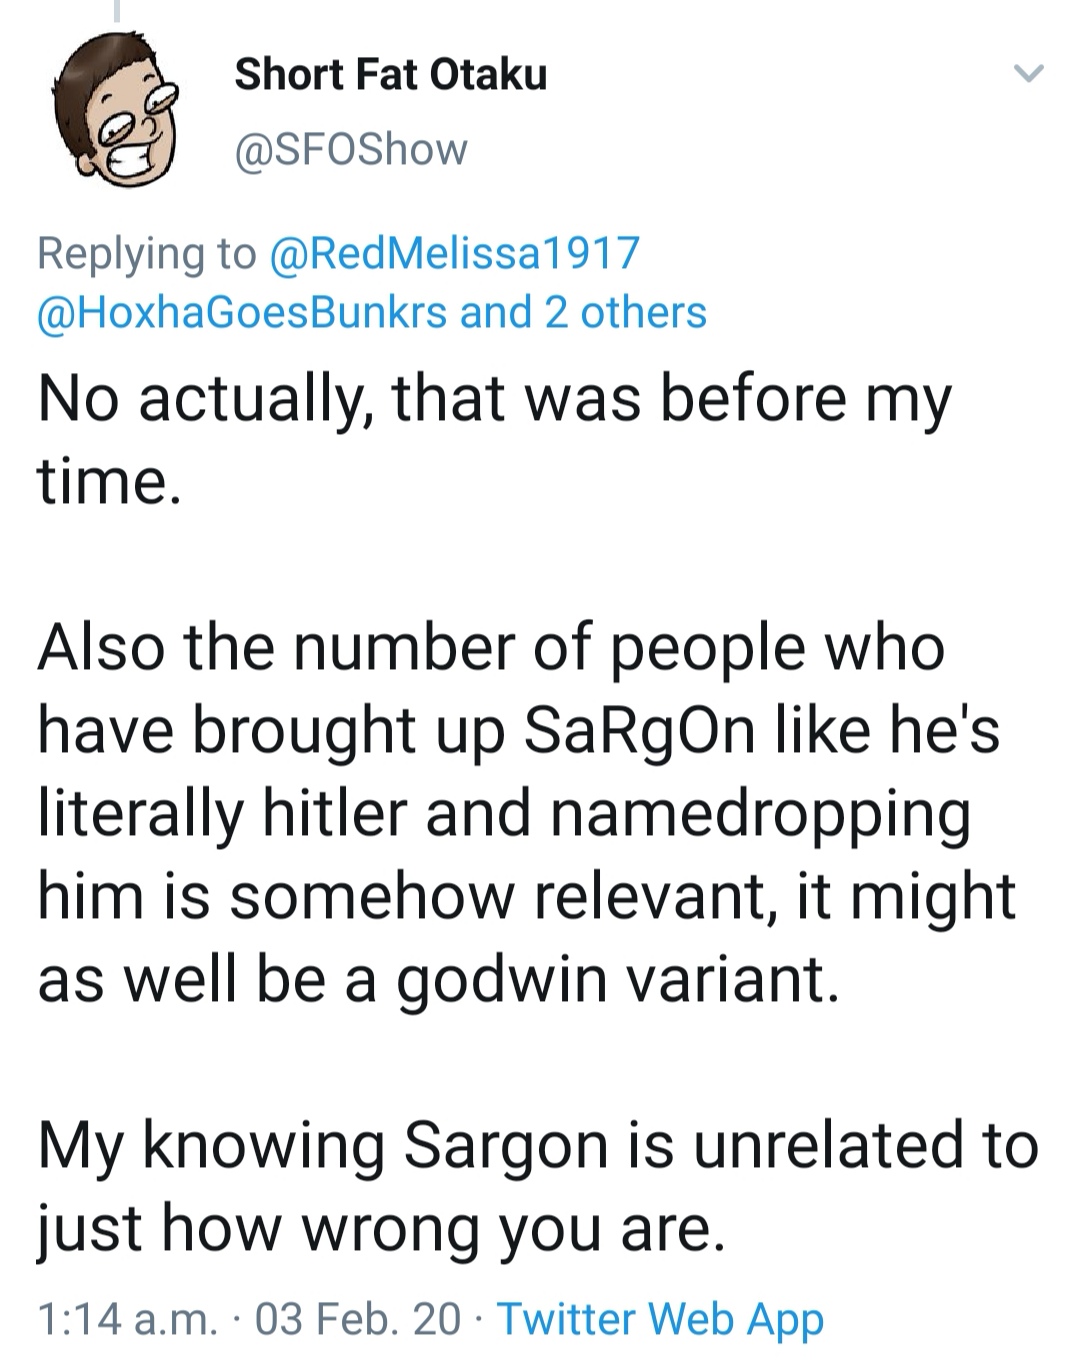Go to the @HoxhaGoesBunkrs profile mention
This screenshot has width=1080, height=1371.
[x=242, y=312]
